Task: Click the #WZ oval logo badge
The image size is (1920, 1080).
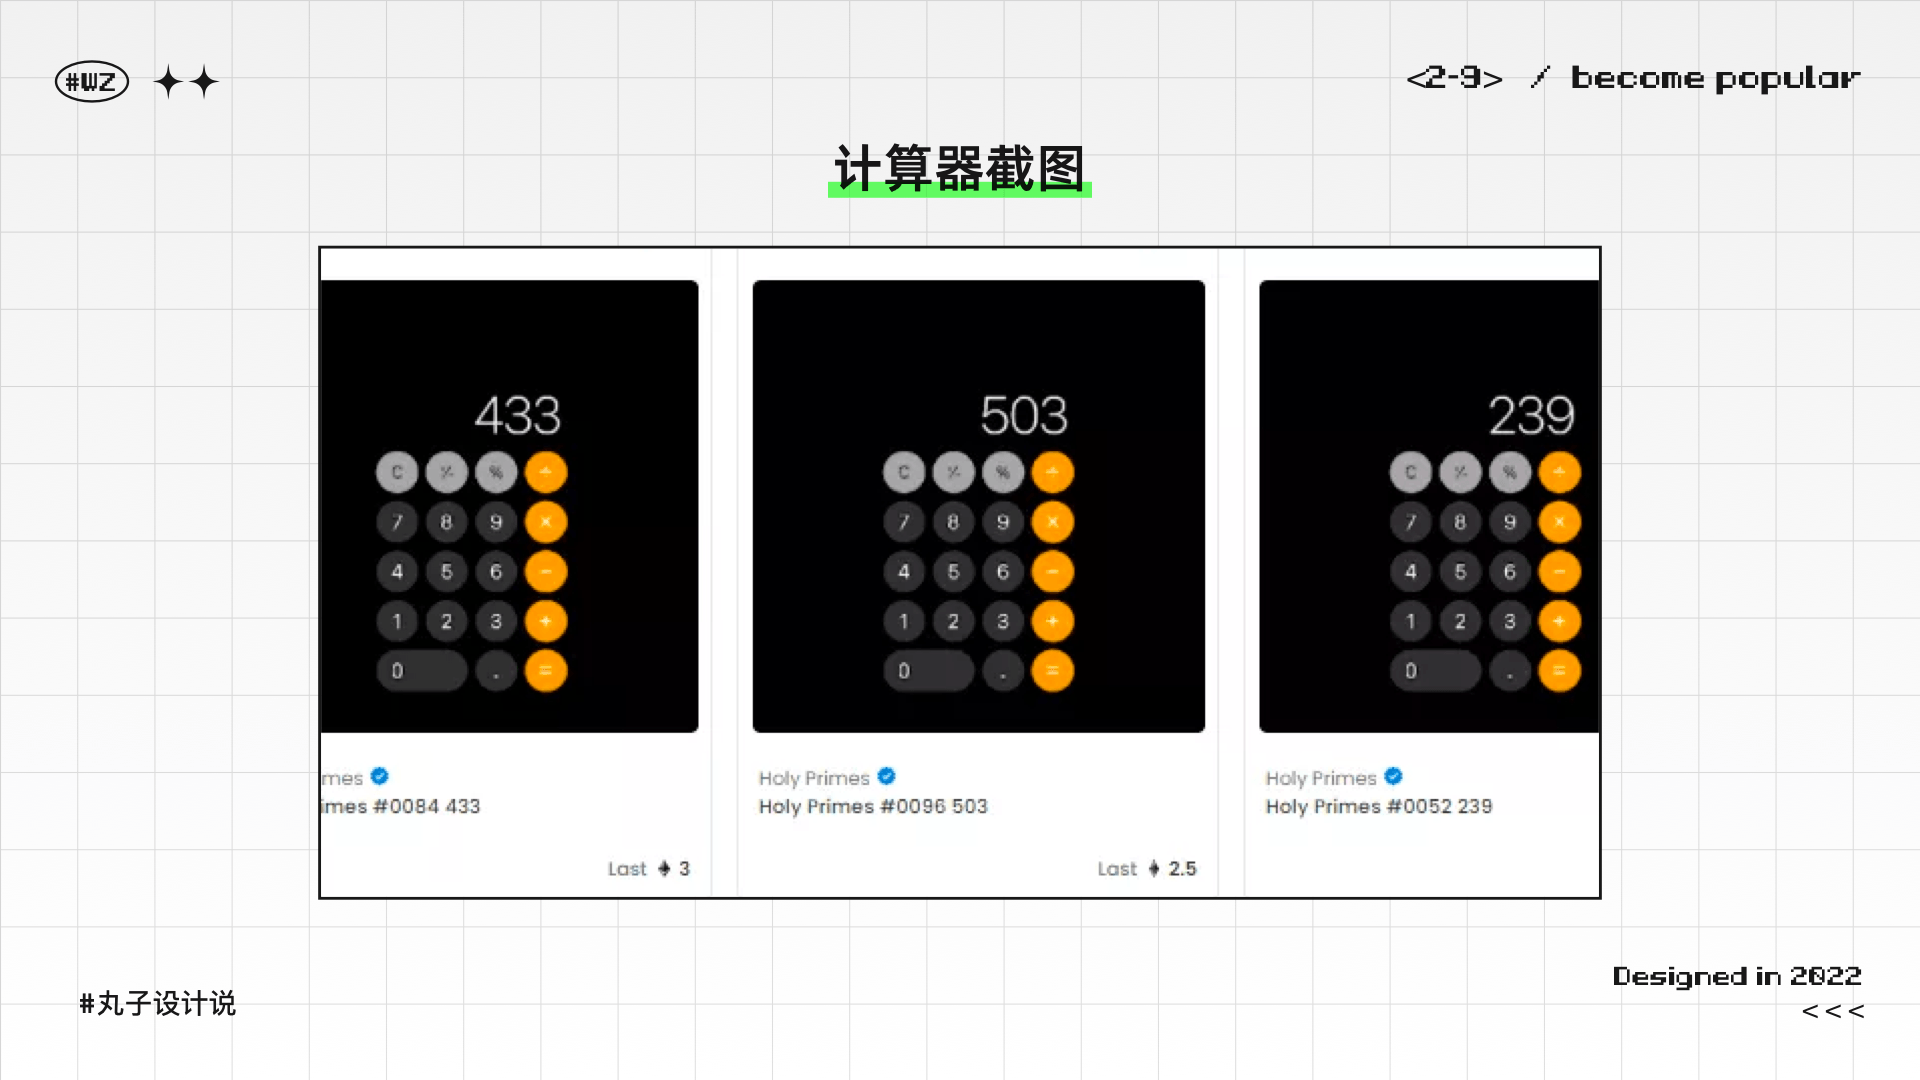Action: pos(91,82)
